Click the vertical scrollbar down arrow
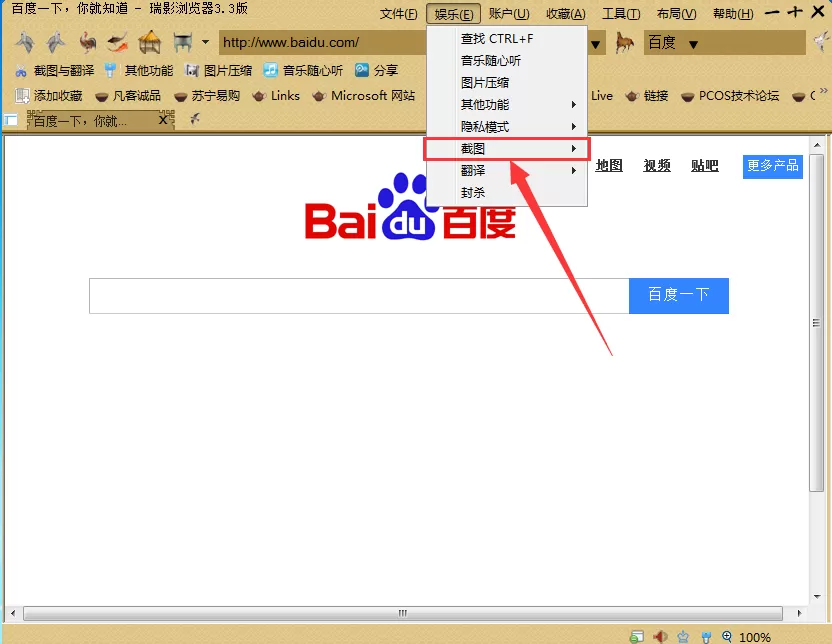 pos(817,597)
